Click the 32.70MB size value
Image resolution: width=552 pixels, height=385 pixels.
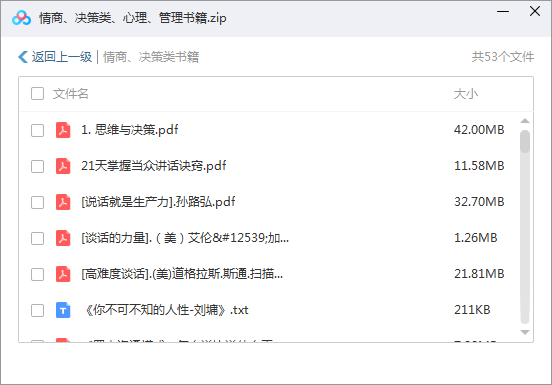[479, 202]
